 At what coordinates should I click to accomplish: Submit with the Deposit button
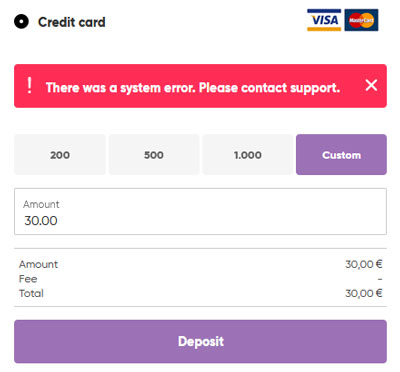pyautogui.click(x=200, y=341)
